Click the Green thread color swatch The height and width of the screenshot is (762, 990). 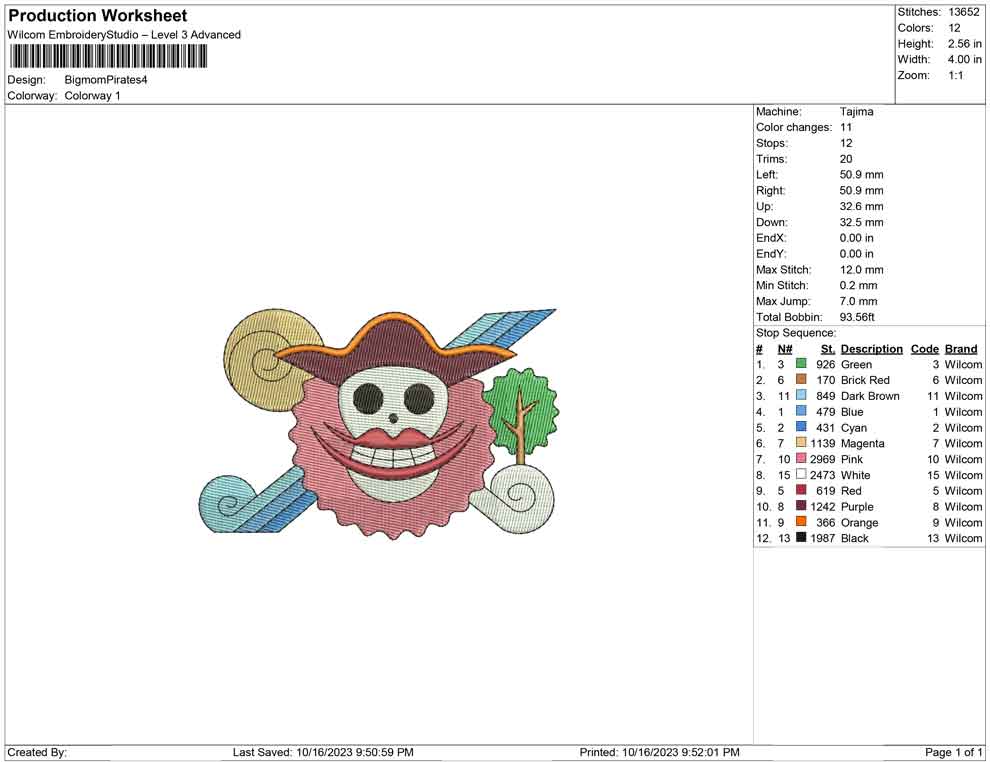801,364
